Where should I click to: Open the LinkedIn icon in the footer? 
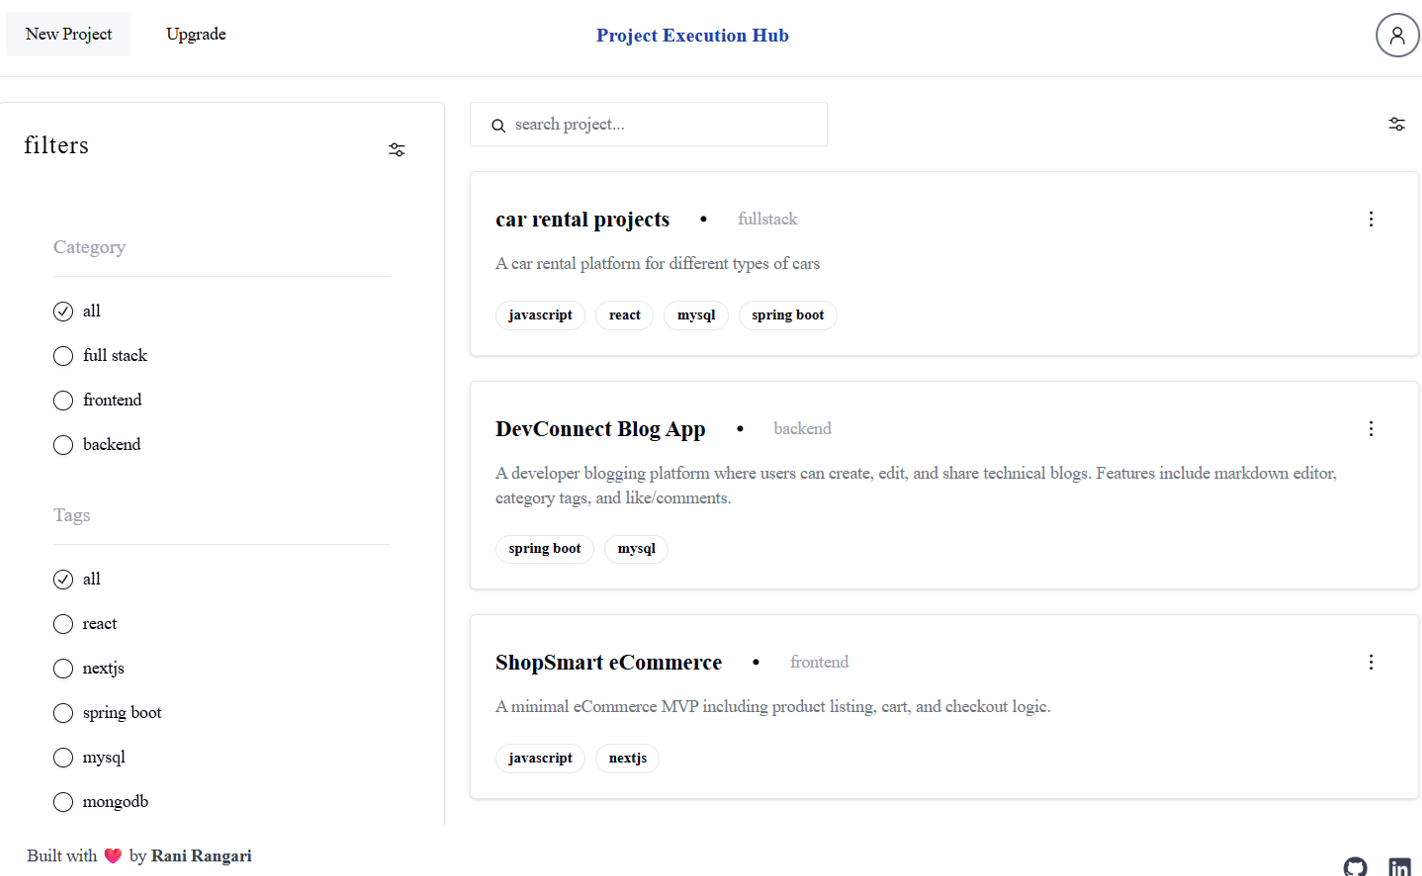tap(1400, 868)
